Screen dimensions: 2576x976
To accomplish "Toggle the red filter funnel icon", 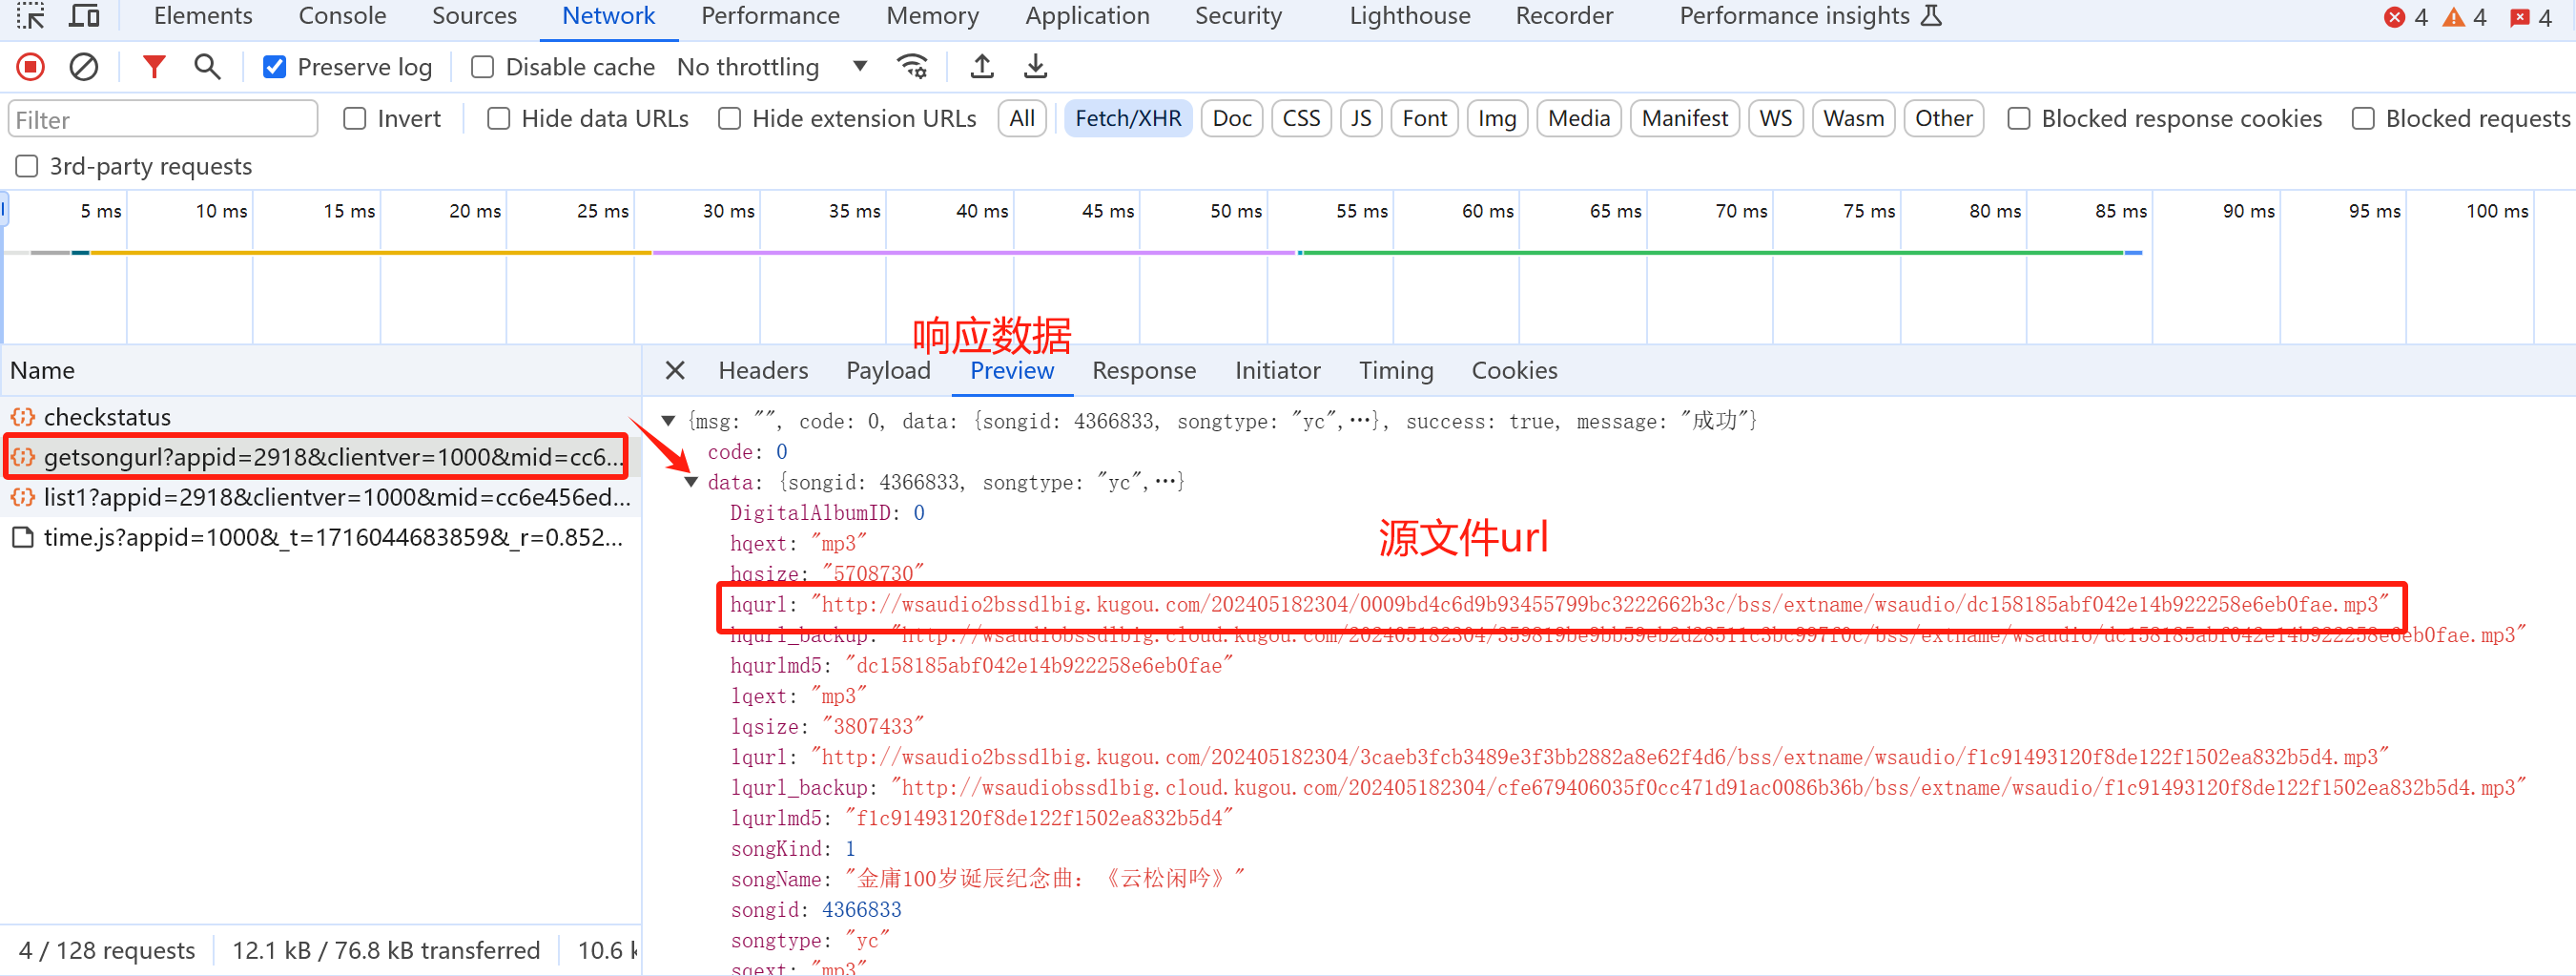I will (154, 67).
